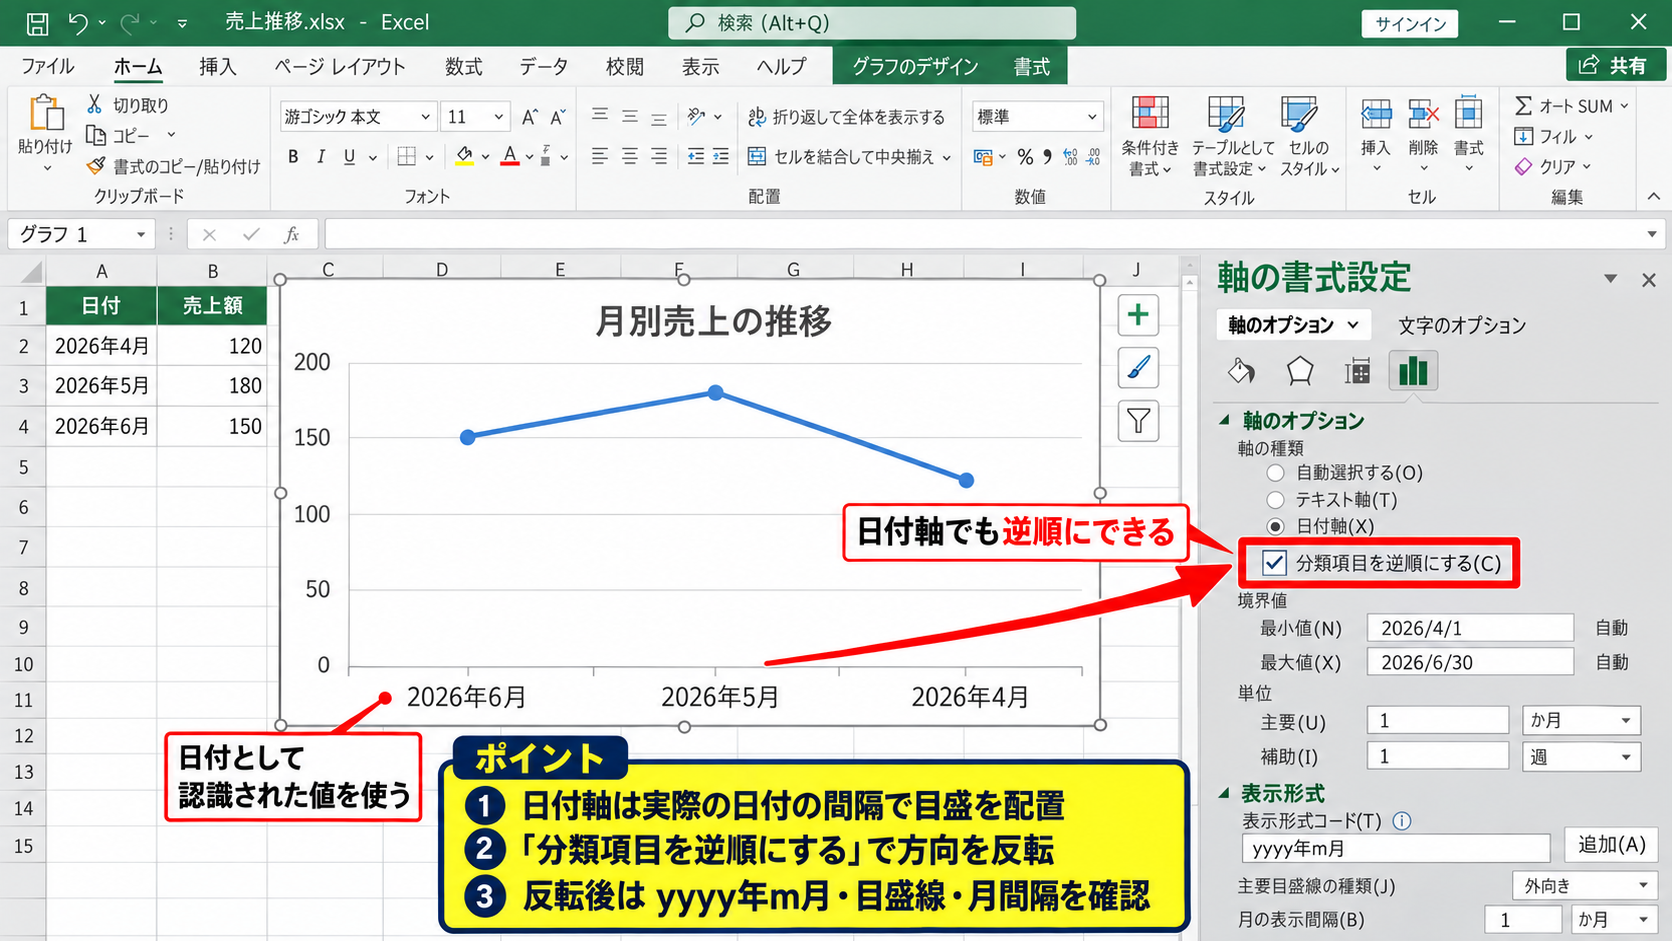Open the Conditional Formatting icon
1672x941 pixels.
[x=1150, y=114]
